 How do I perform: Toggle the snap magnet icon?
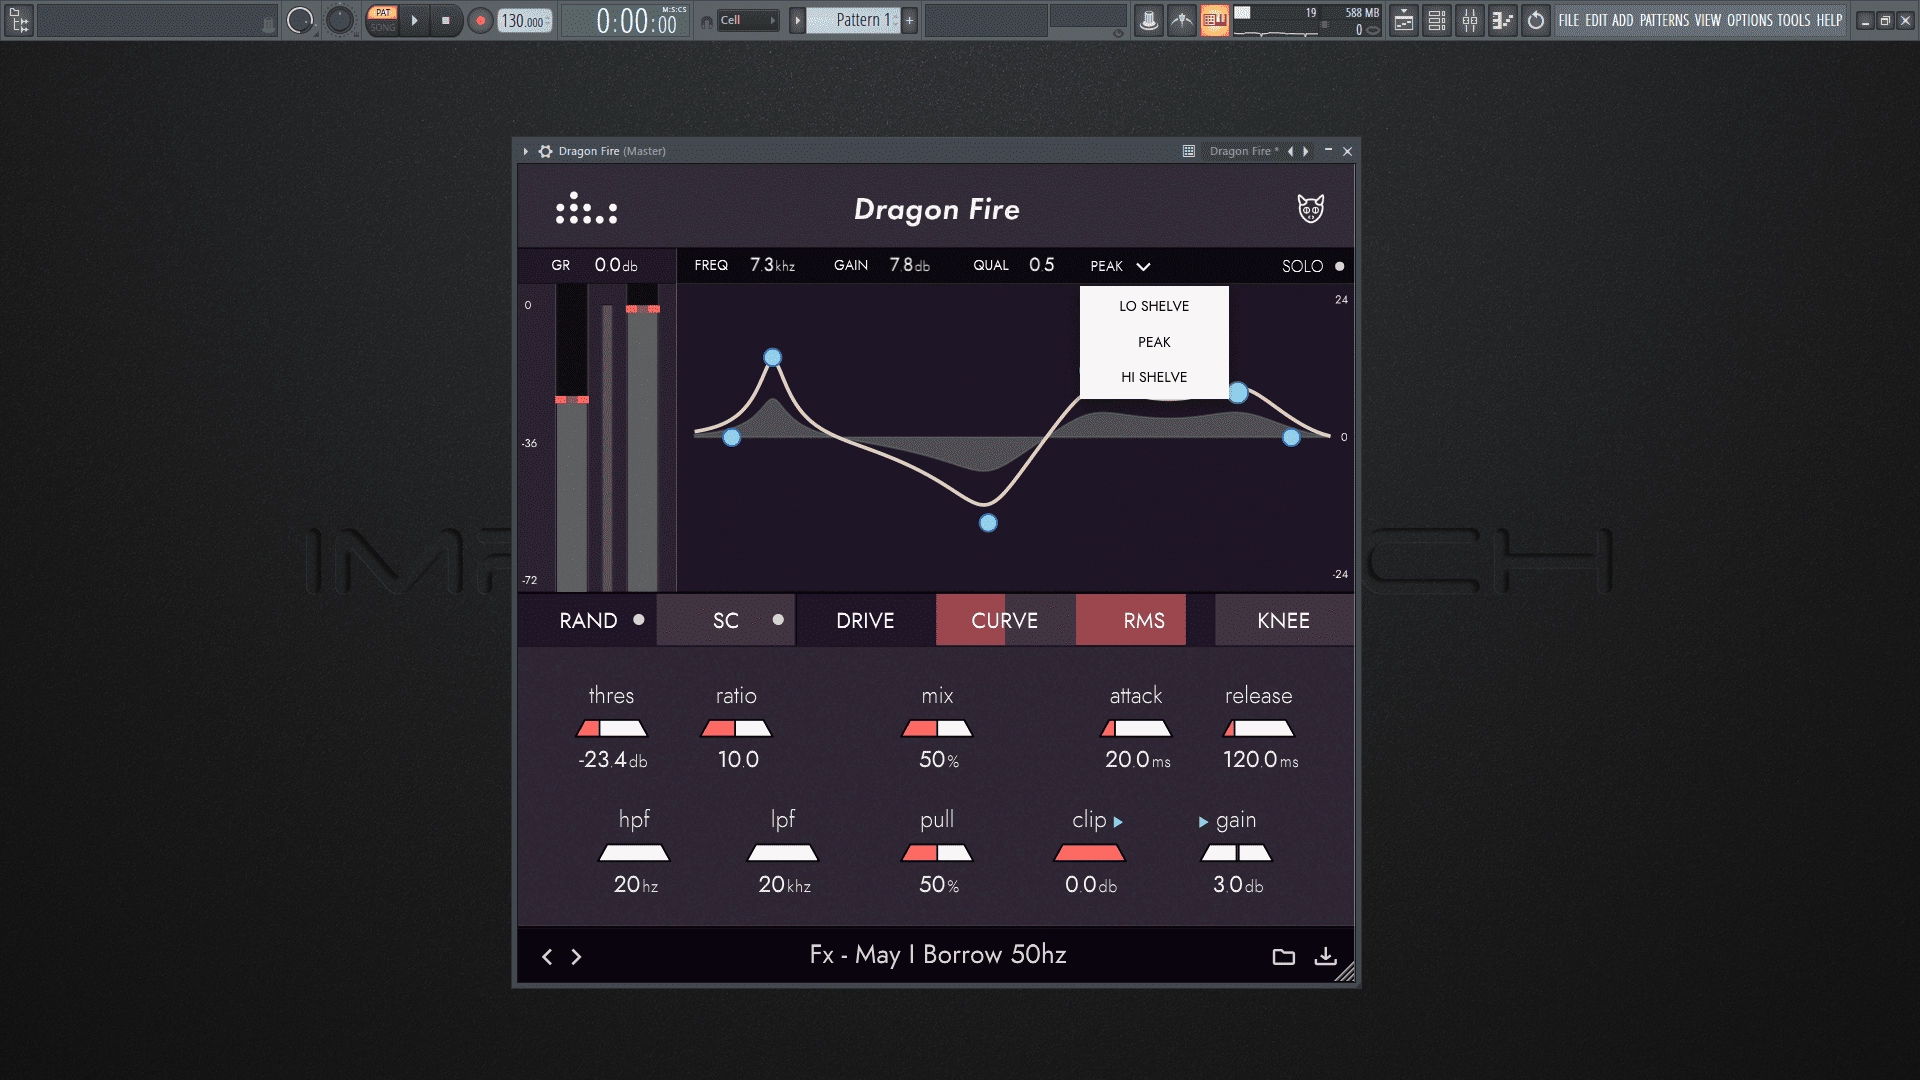pos(707,21)
